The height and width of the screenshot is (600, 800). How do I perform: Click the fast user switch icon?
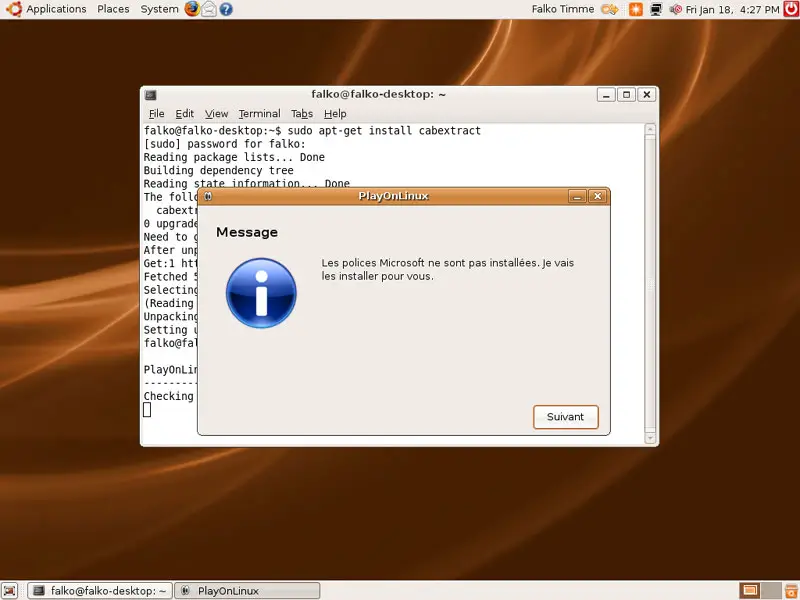(x=610, y=9)
